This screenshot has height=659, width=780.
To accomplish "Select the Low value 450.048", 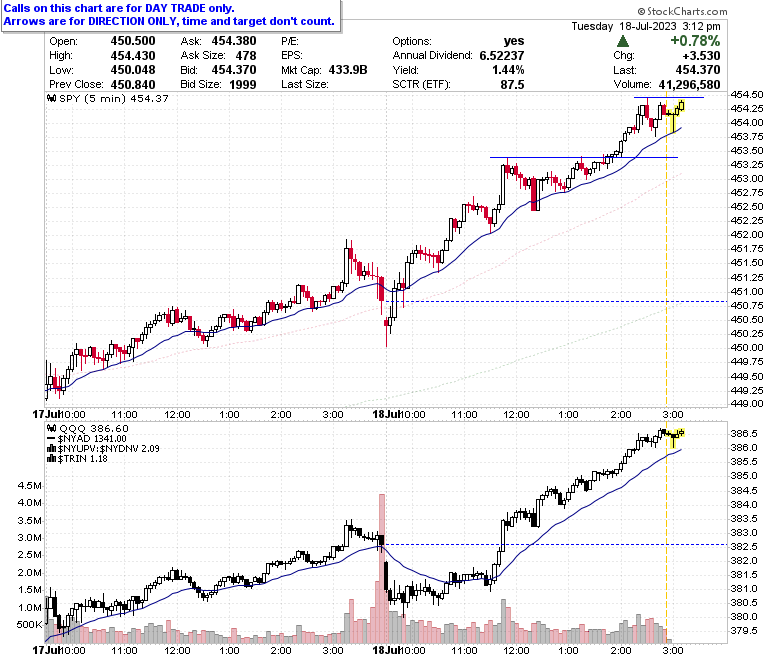I will [133, 70].
